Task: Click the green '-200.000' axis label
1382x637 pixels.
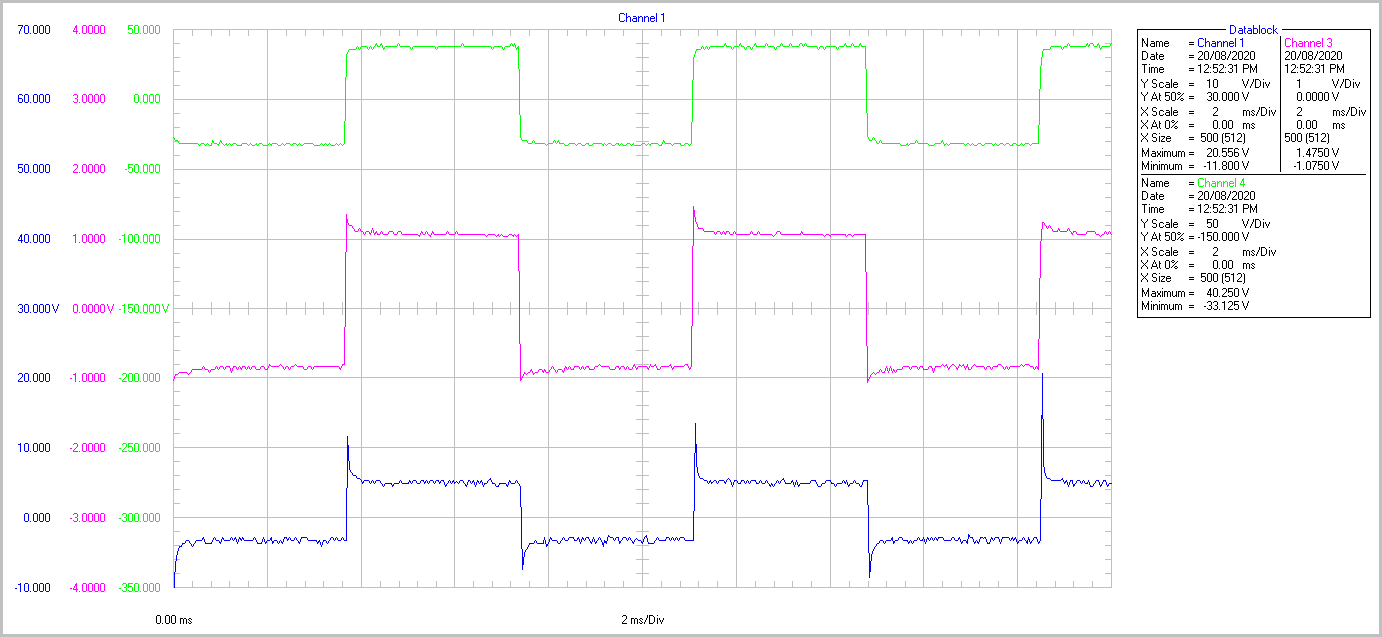Action: 139,378
